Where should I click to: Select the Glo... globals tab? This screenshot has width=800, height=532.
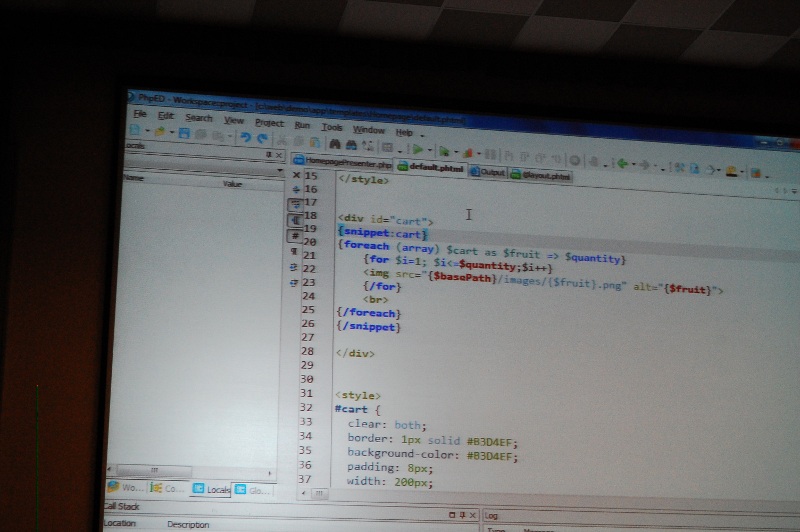click(x=254, y=490)
